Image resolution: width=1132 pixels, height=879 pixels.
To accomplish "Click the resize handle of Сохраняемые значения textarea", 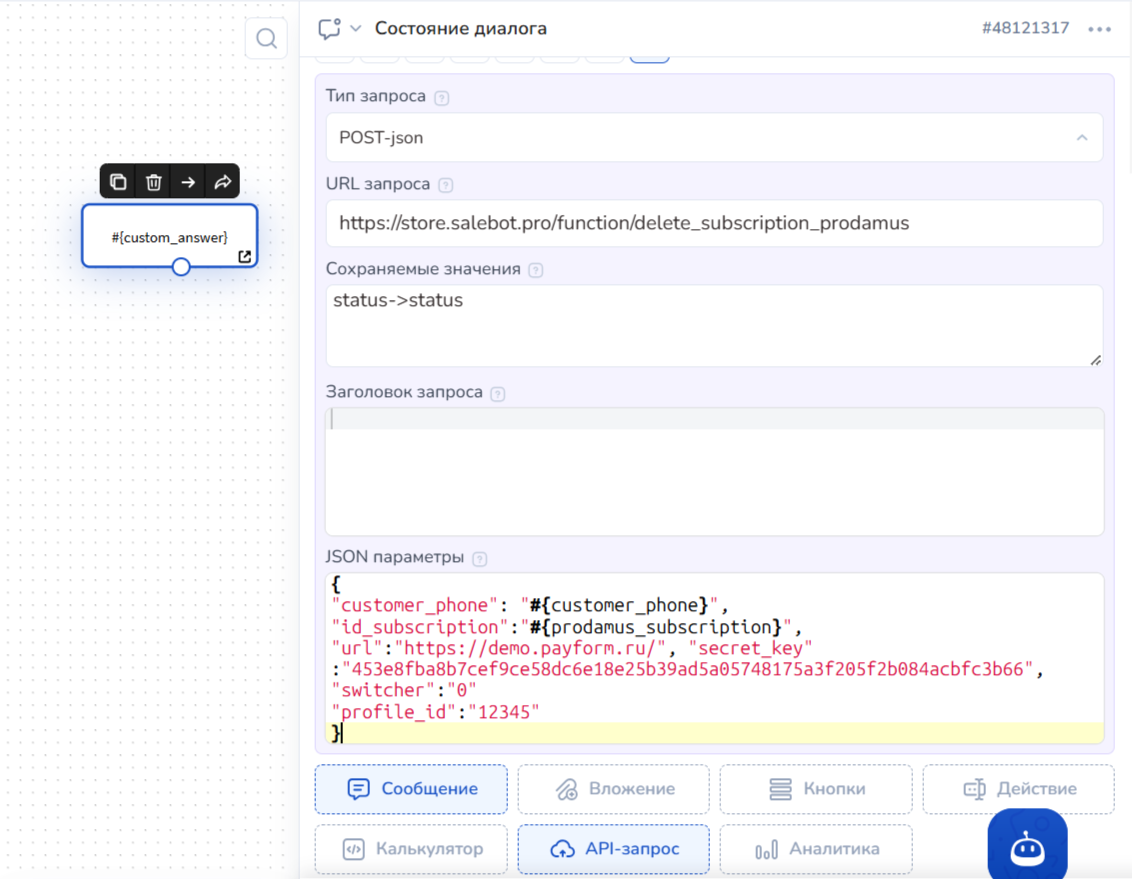I will [x=1095, y=359].
